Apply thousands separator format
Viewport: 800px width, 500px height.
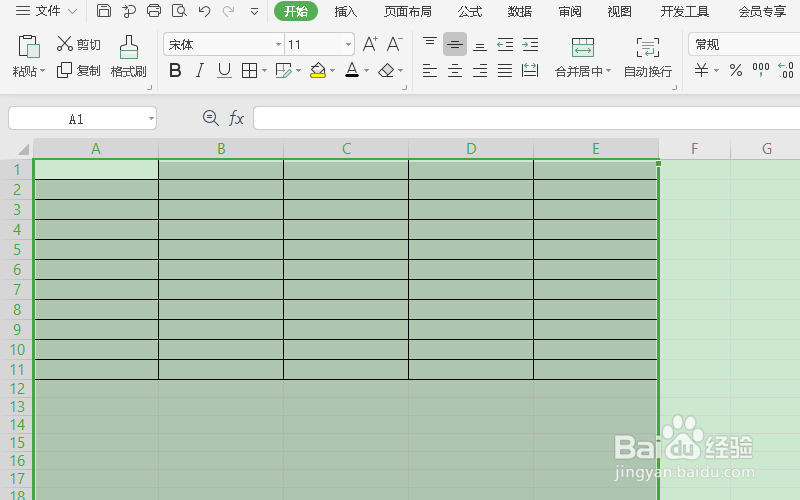click(x=761, y=70)
